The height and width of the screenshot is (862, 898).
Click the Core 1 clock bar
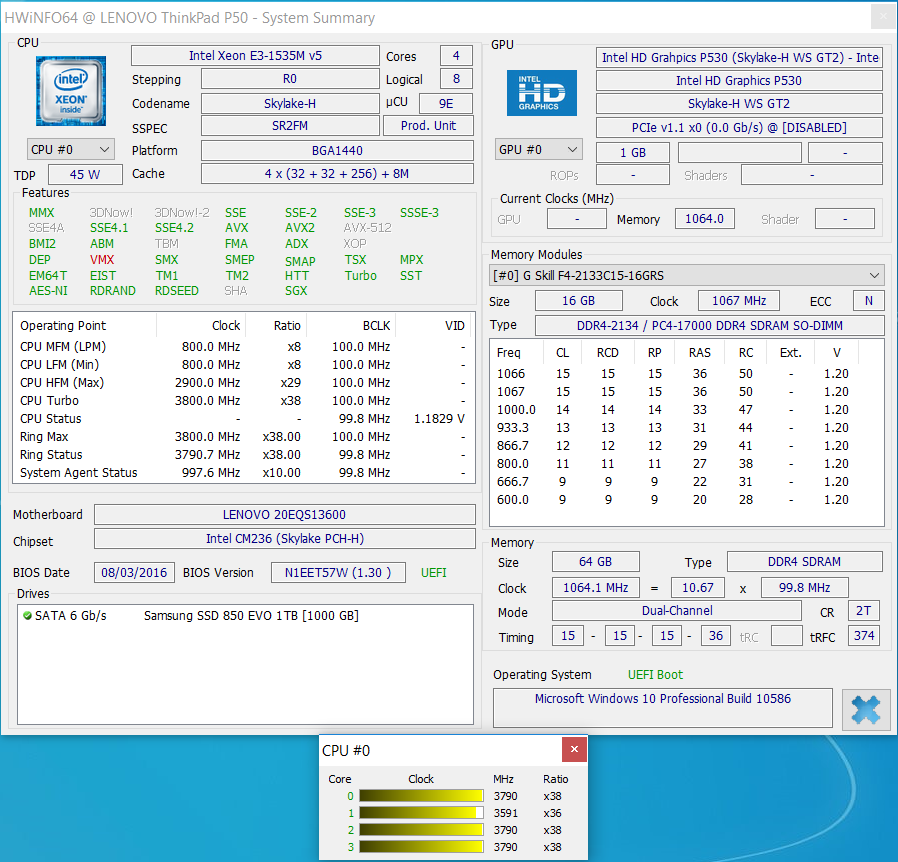(x=421, y=813)
